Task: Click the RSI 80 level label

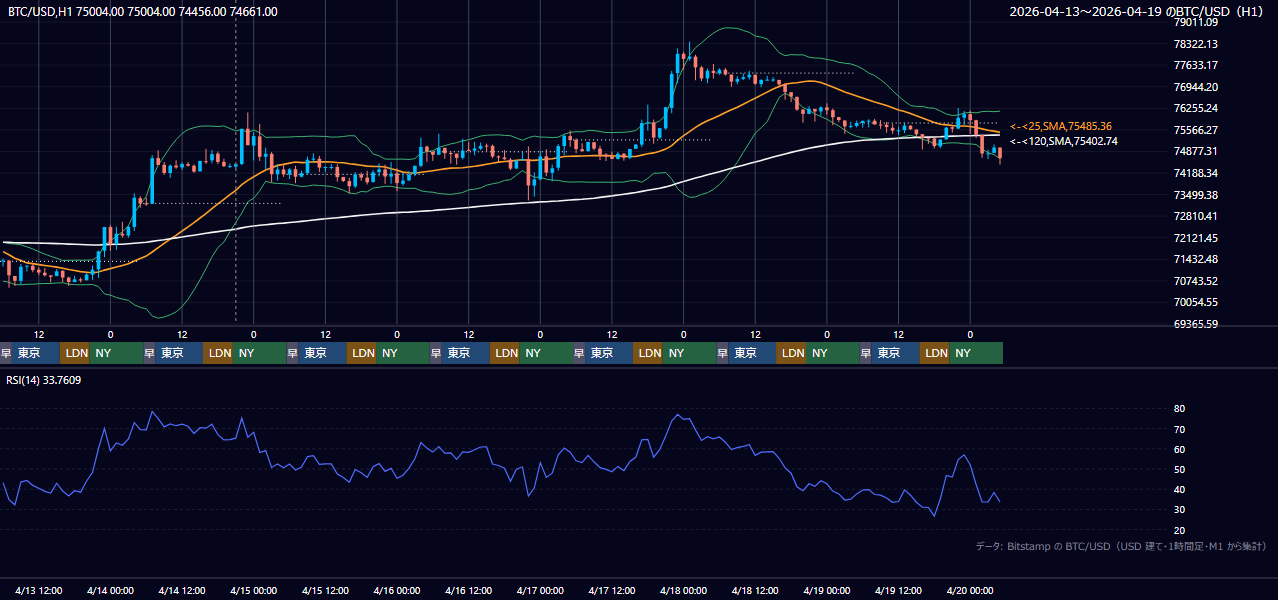Action: (1180, 409)
